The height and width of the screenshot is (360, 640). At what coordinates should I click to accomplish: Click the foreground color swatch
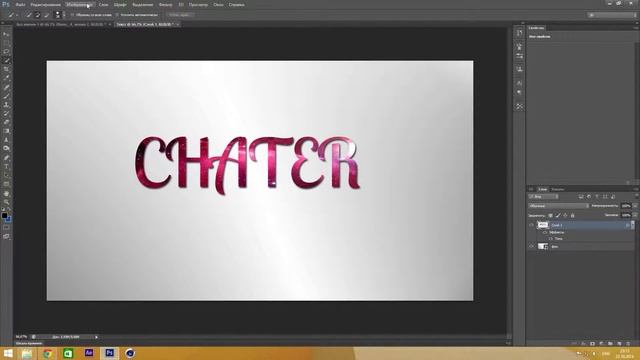(x=4, y=216)
